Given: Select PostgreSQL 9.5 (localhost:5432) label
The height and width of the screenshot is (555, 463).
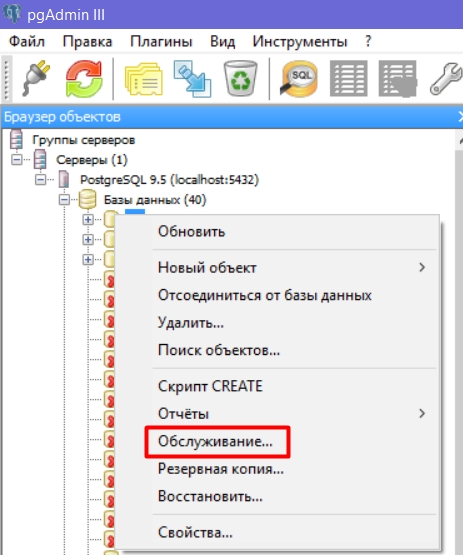Looking at the screenshot, I should tap(170, 180).
